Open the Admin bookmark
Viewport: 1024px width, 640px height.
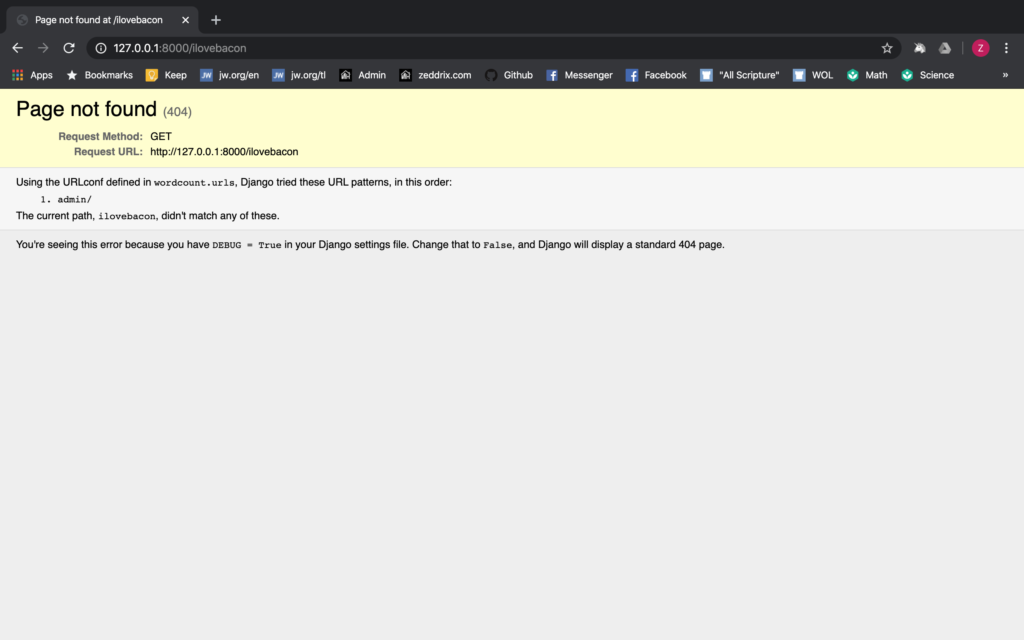(x=362, y=75)
